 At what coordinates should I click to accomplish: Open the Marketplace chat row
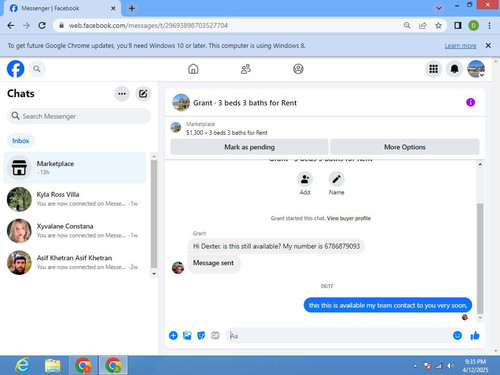75,168
